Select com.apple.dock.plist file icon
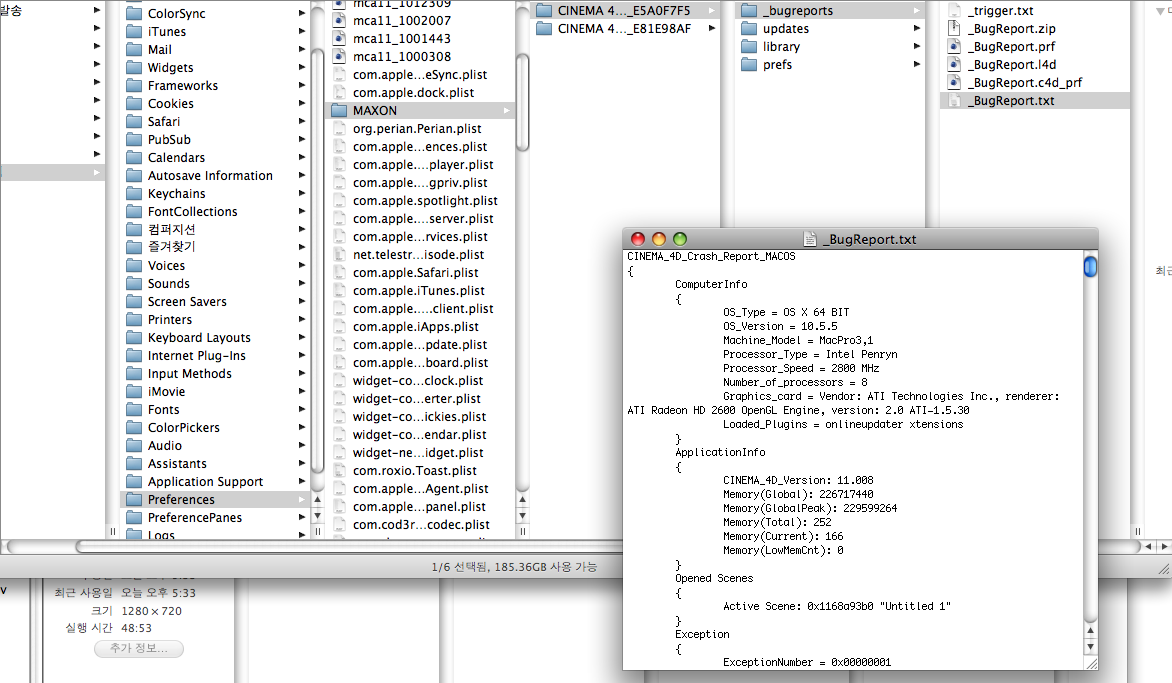 click(x=339, y=93)
